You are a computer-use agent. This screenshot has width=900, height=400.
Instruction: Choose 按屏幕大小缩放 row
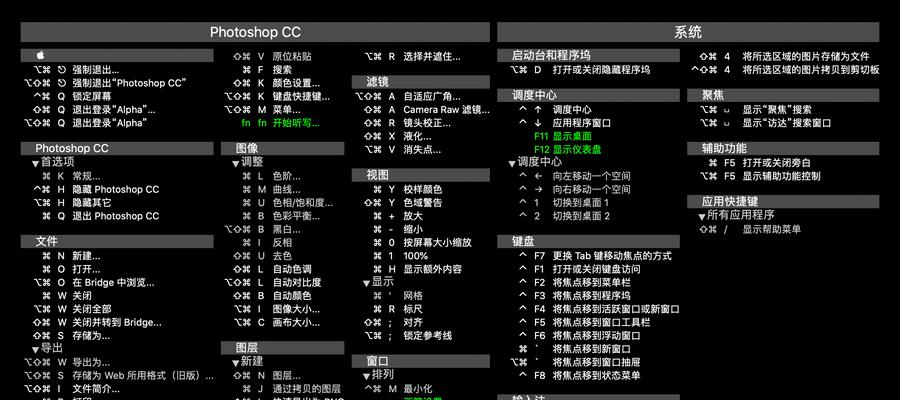coord(421,243)
